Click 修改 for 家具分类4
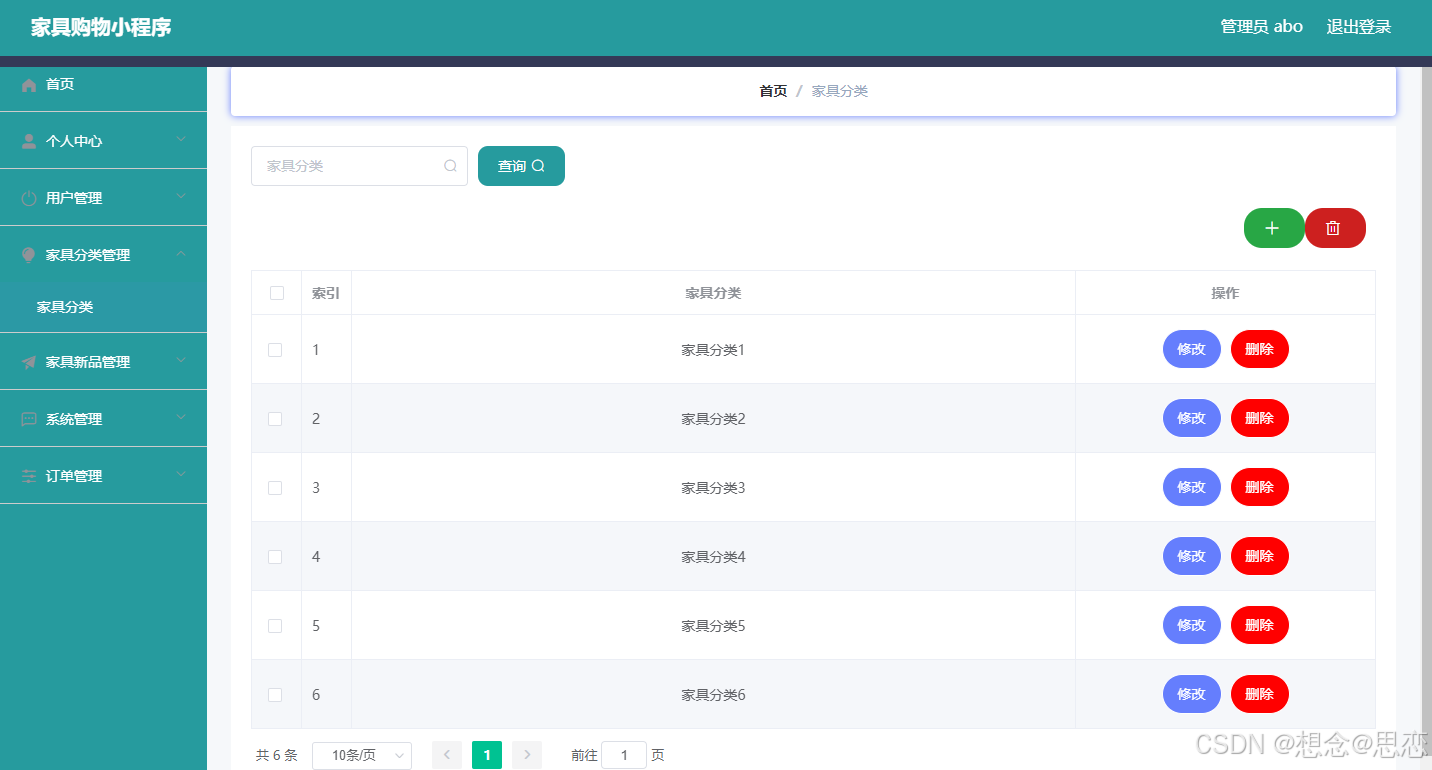The width and height of the screenshot is (1432, 770). coord(1192,556)
